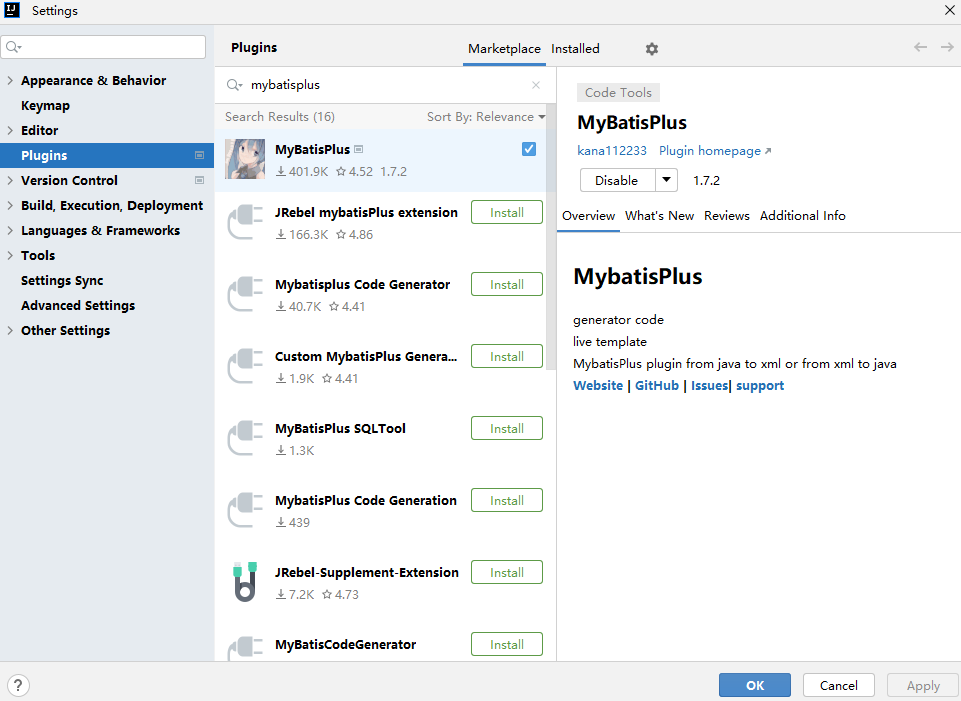Click the project-level marker beside Version Control

point(199,180)
